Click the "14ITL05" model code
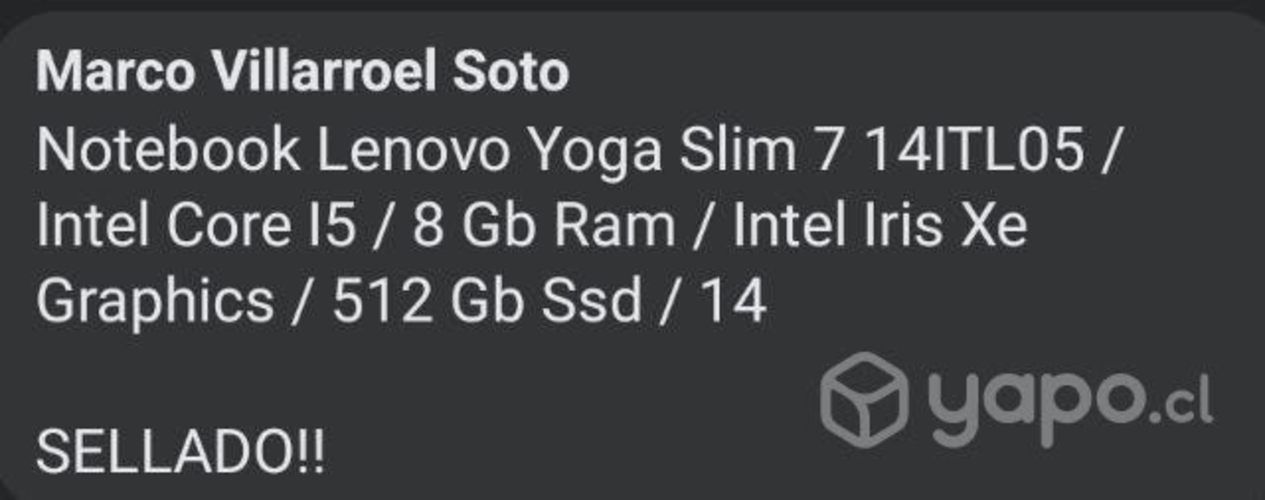Screen dimensions: 1265x500 click(x=975, y=150)
